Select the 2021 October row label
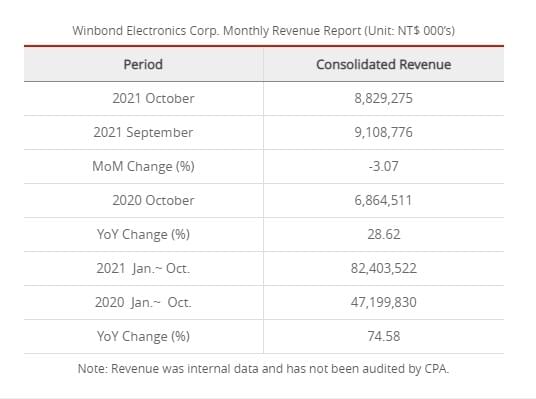 (x=153, y=98)
